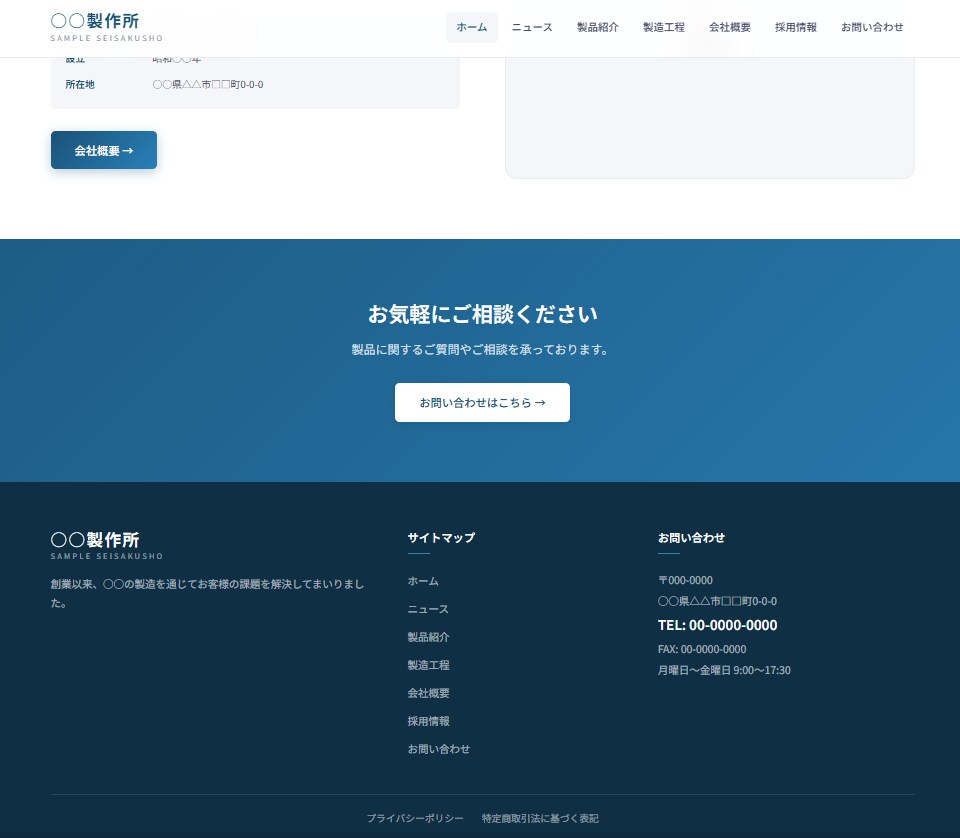Click the サイトマップ footer heading
This screenshot has width=960, height=838.
pos(441,537)
